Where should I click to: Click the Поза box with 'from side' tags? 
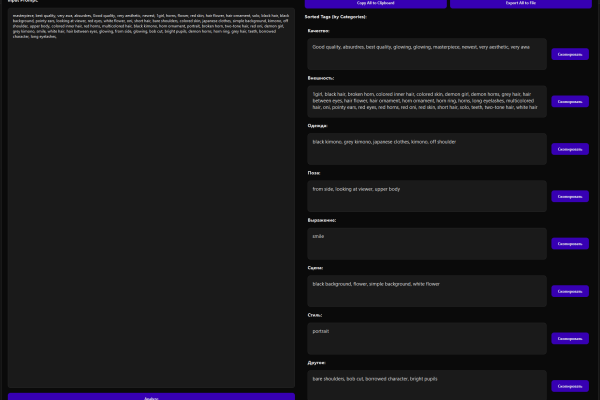point(427,196)
